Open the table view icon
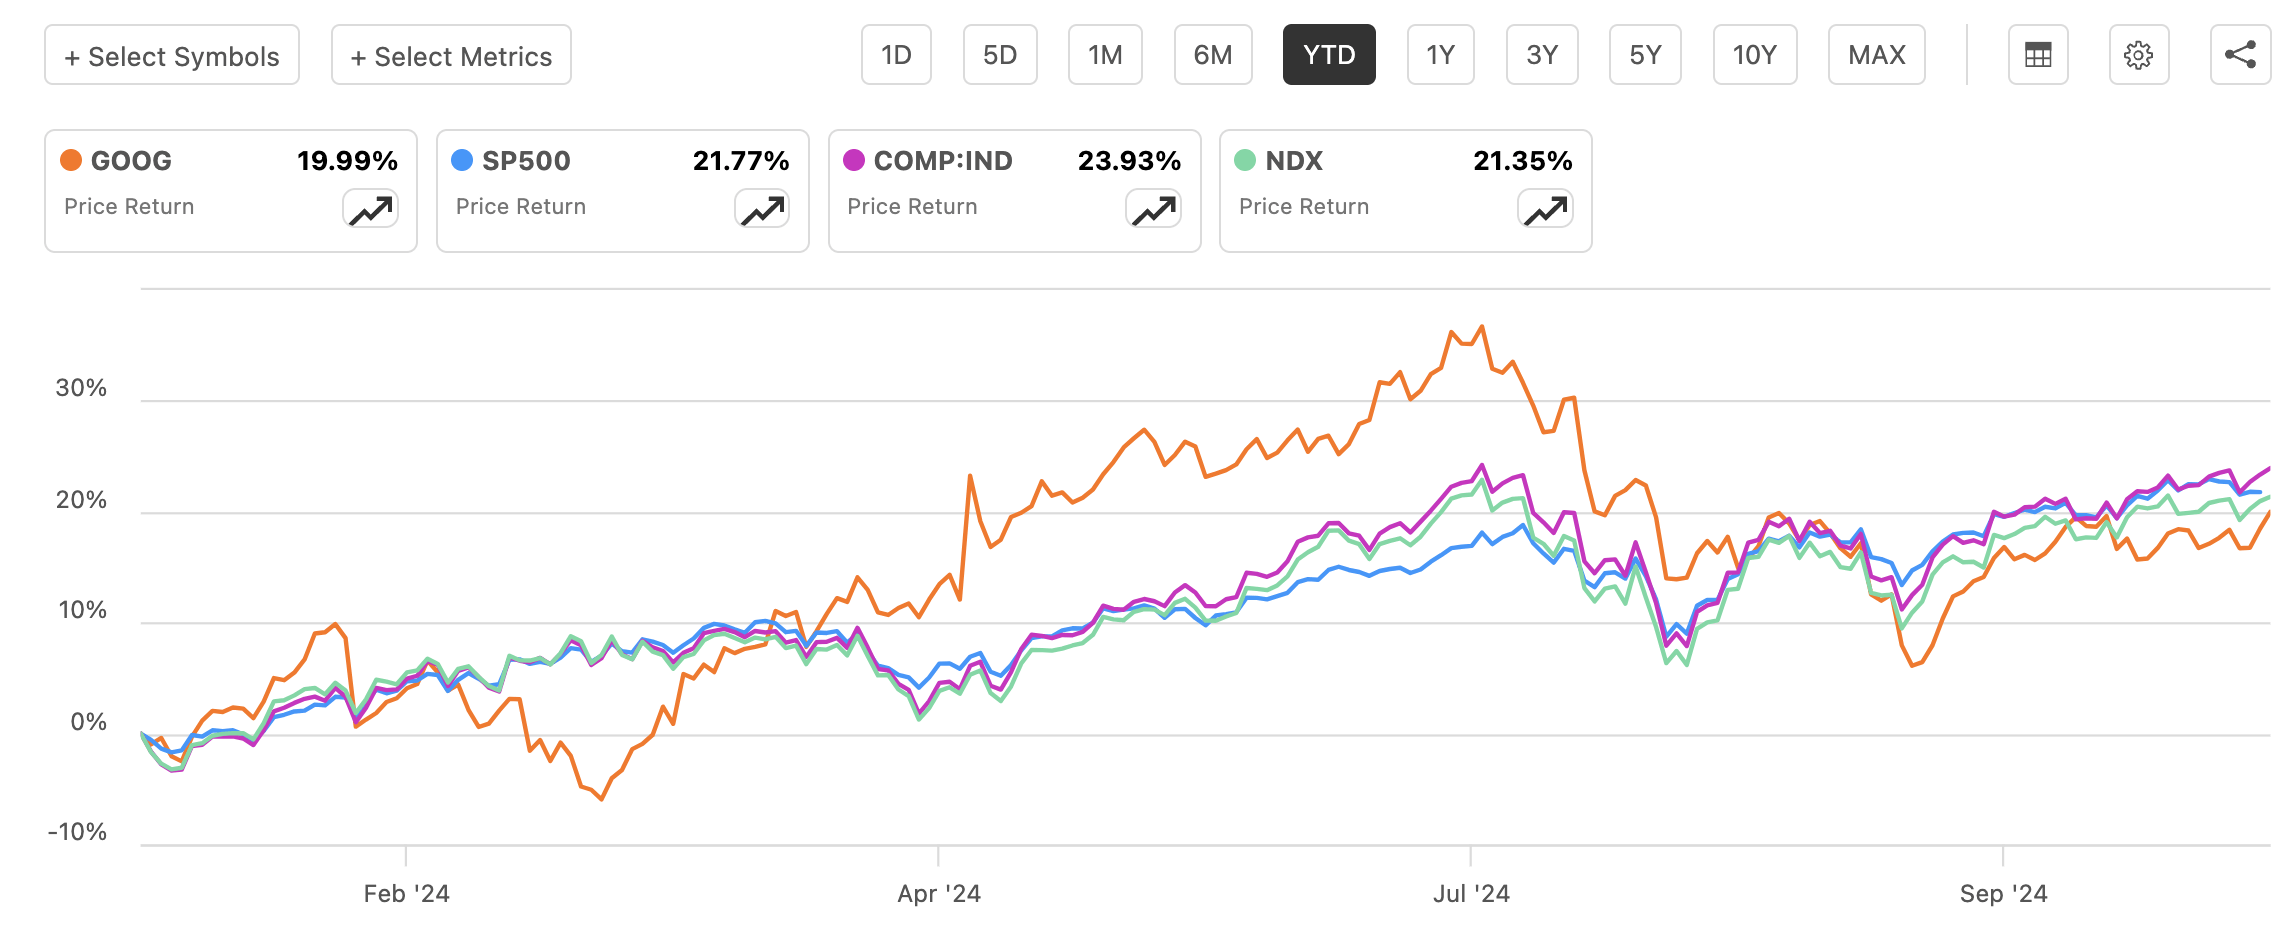The width and height of the screenshot is (2294, 944). coord(2037,55)
